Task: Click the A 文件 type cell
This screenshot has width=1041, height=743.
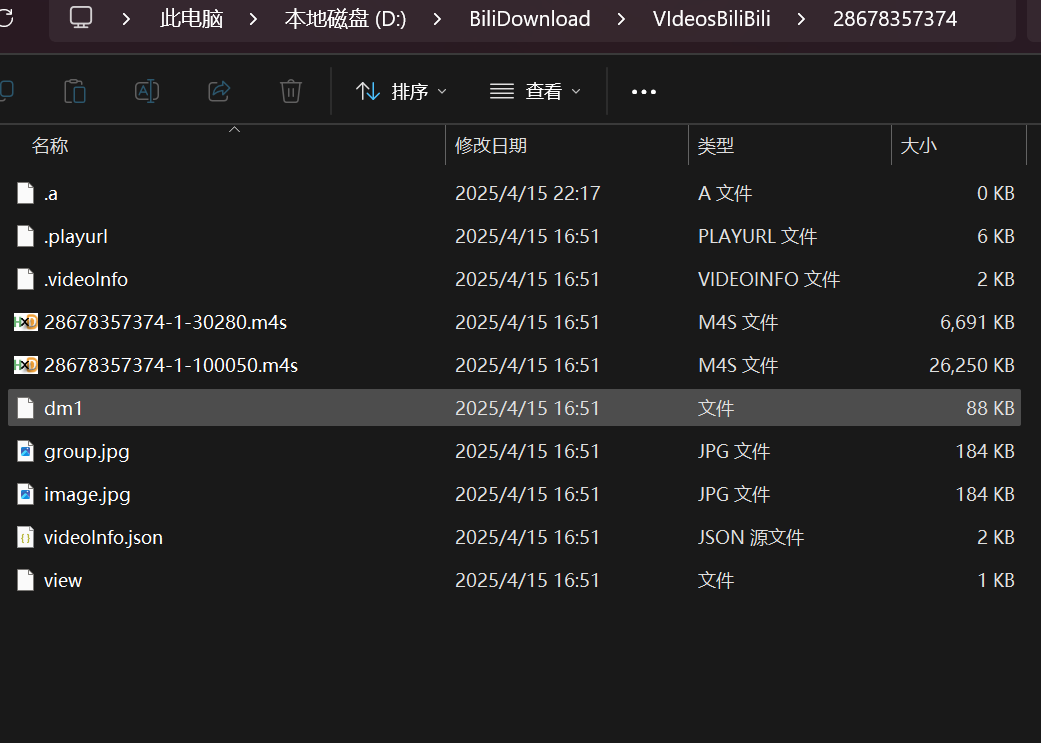Action: click(x=725, y=193)
